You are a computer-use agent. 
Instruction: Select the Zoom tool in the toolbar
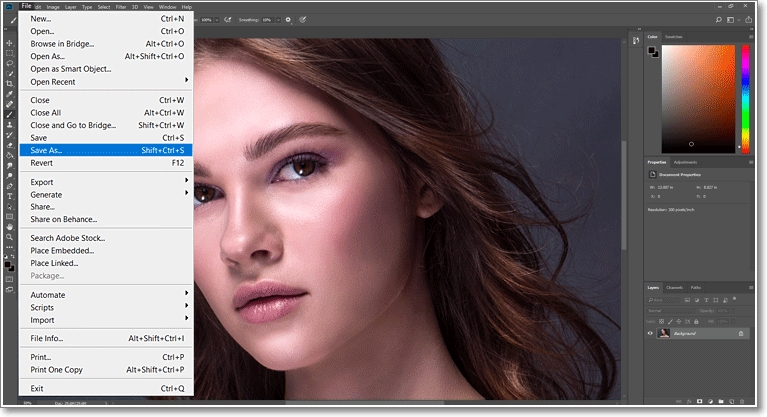coord(9,237)
